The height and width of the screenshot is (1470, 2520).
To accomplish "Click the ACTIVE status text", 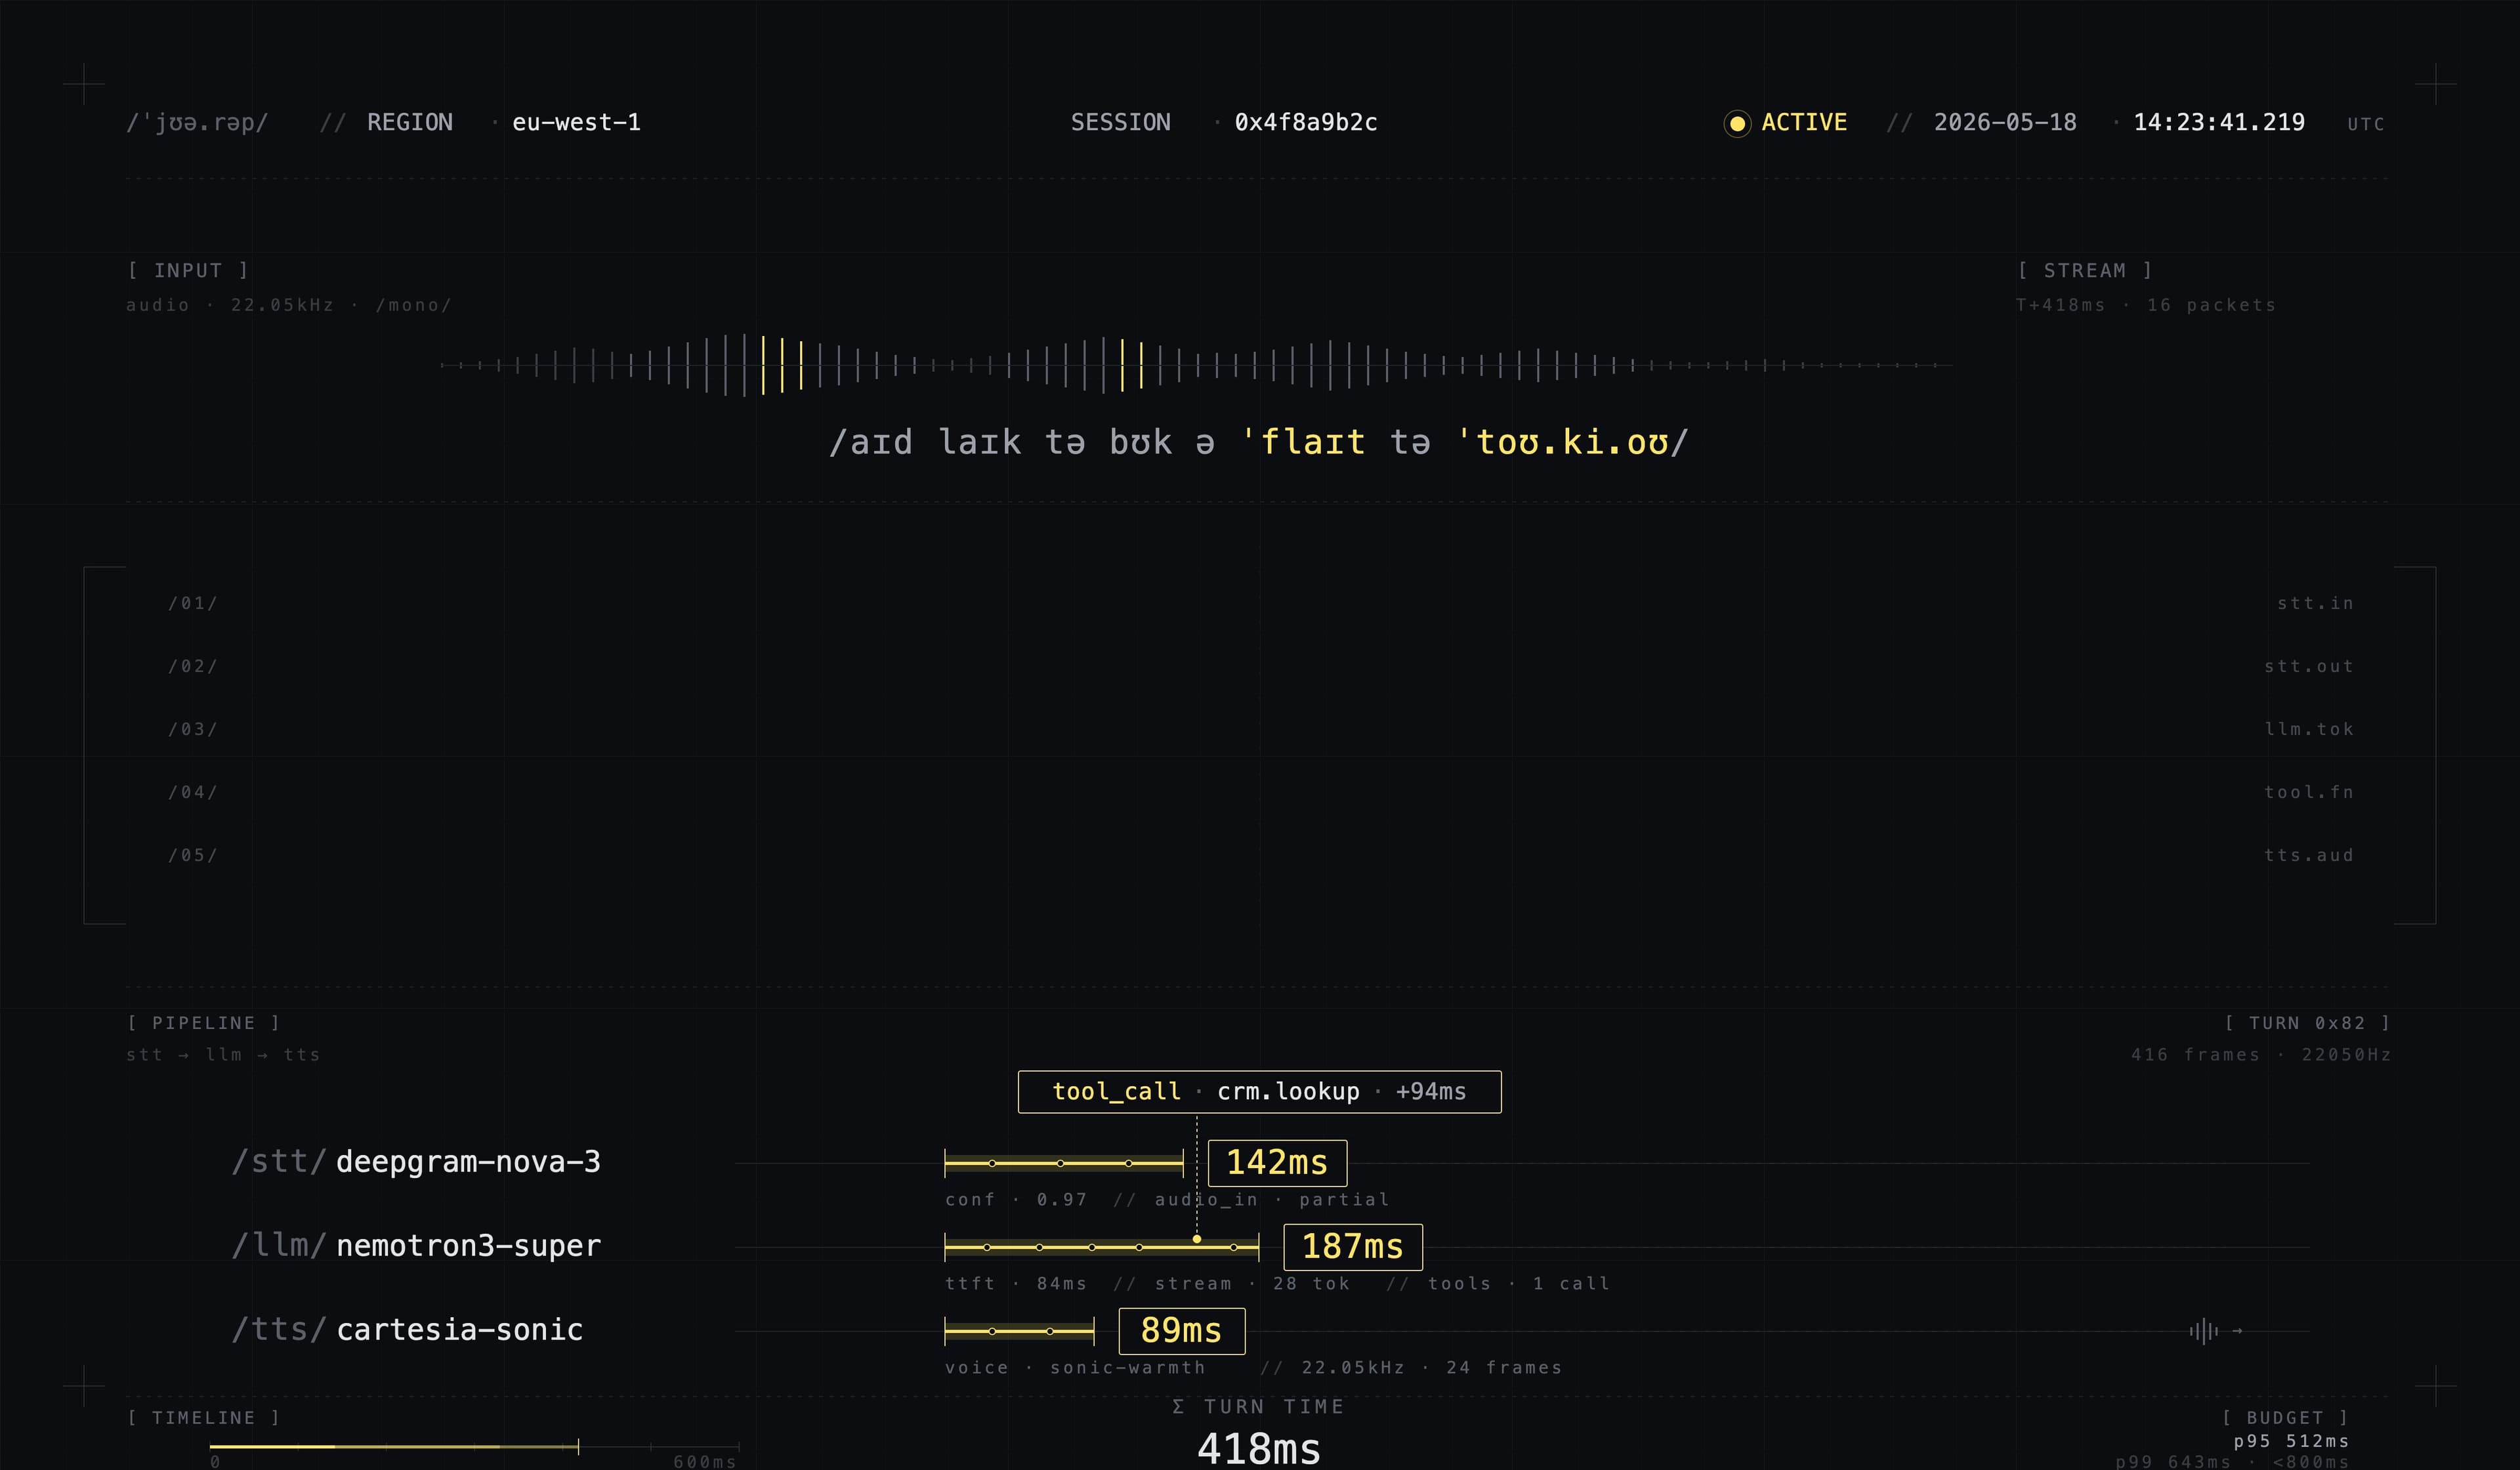I will click(1804, 122).
